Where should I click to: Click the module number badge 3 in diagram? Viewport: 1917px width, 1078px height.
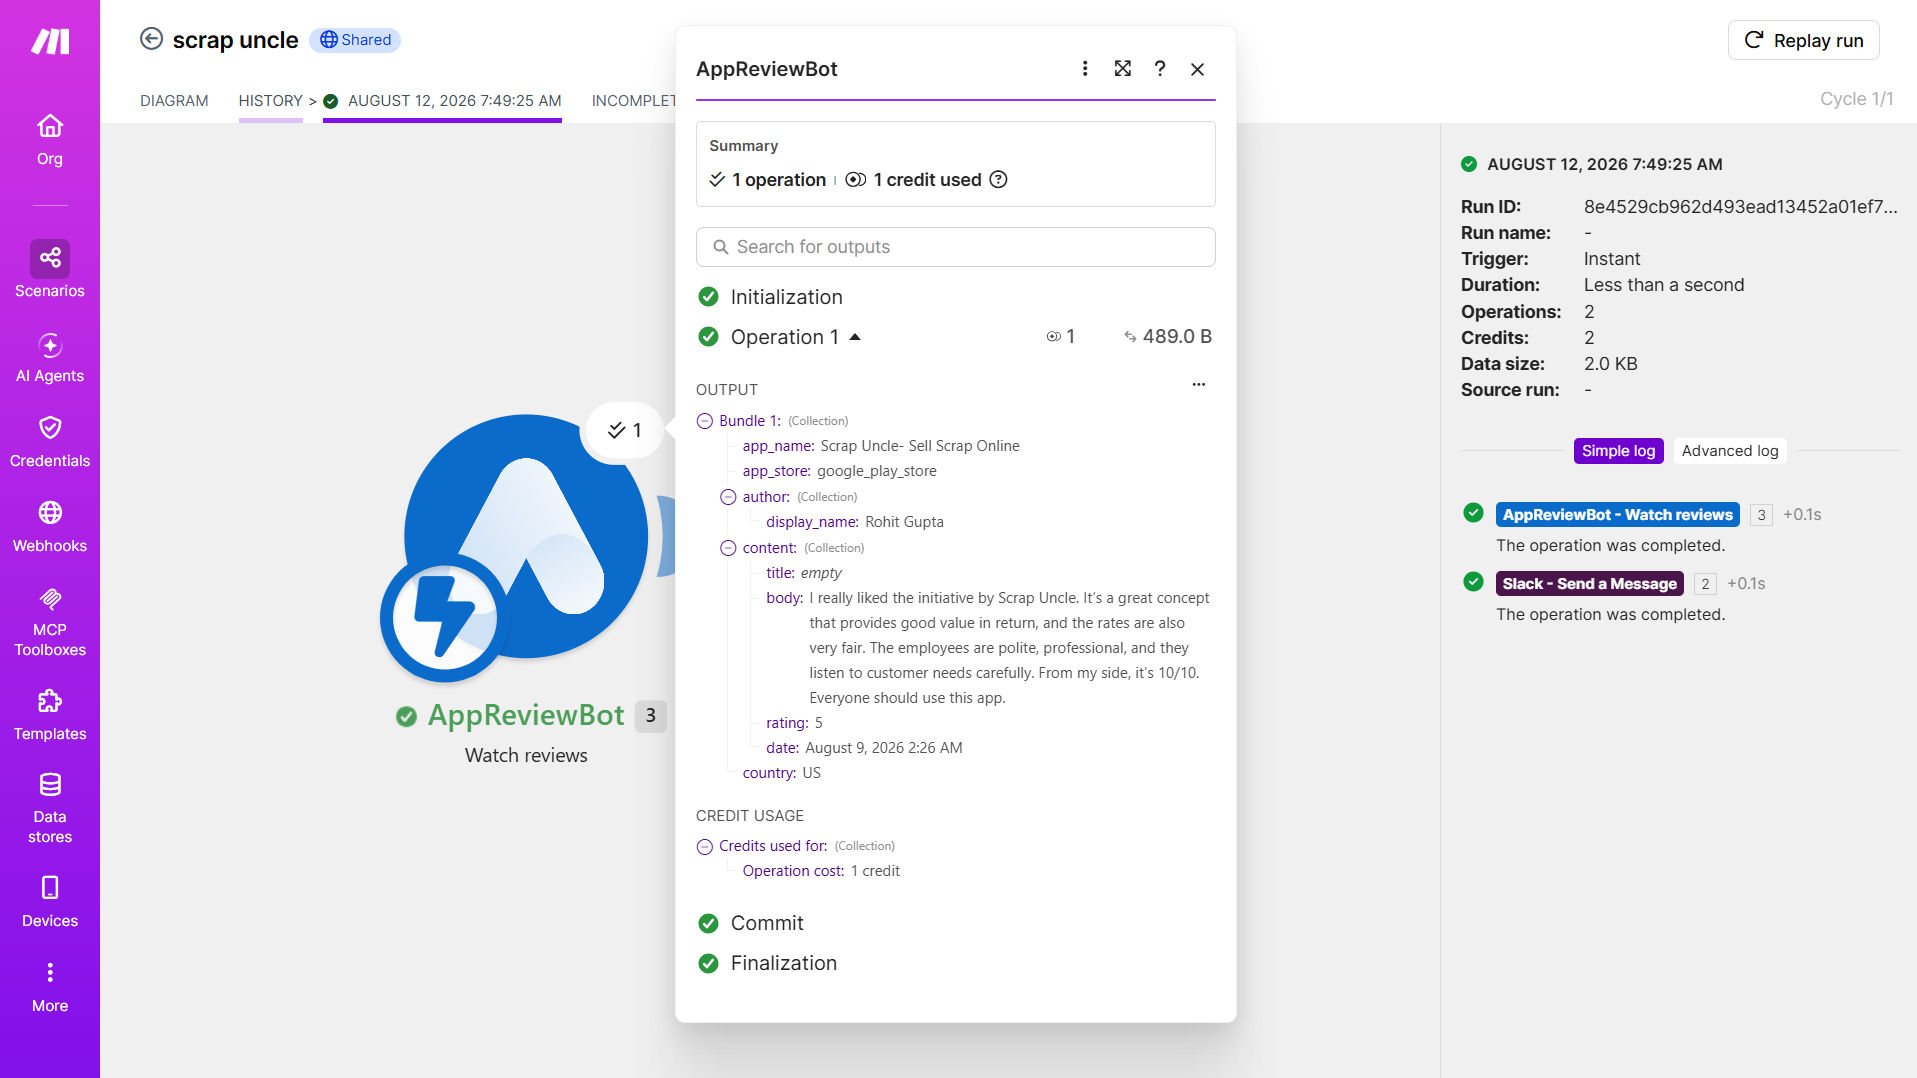650,716
